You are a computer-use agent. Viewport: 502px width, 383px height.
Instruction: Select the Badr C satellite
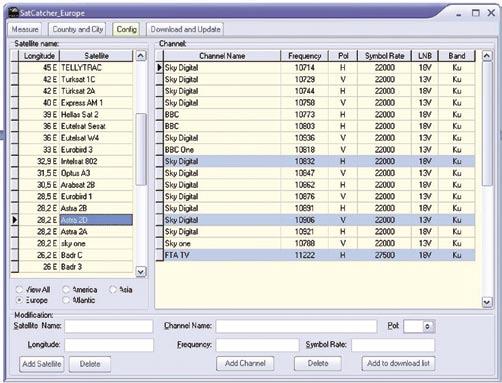(x=76, y=255)
